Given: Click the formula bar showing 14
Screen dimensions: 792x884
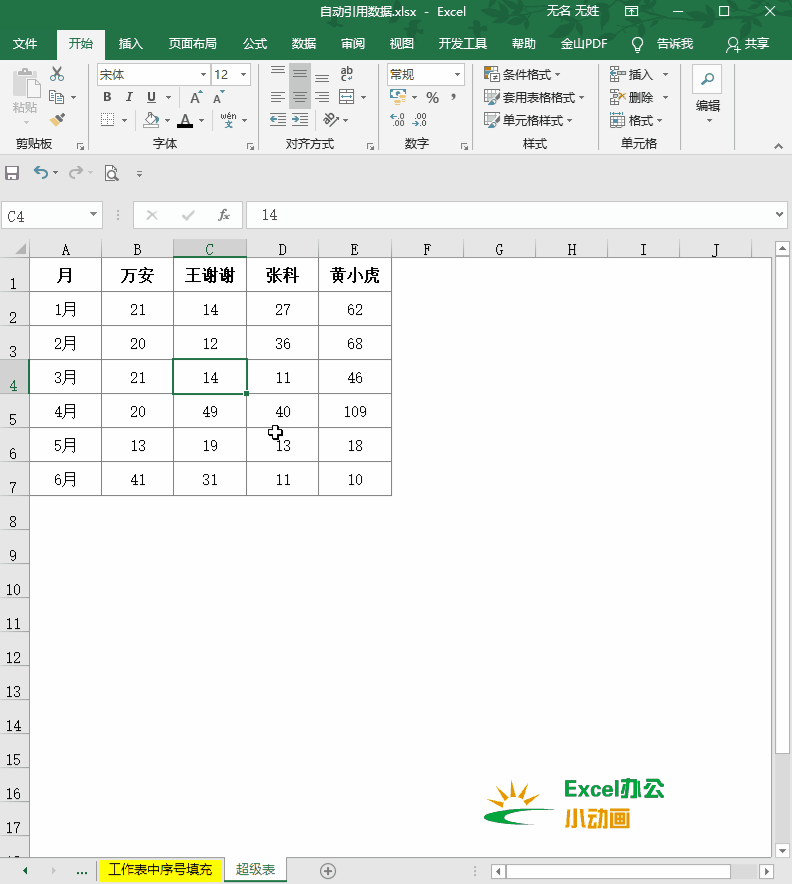Looking at the screenshot, I should (x=509, y=215).
